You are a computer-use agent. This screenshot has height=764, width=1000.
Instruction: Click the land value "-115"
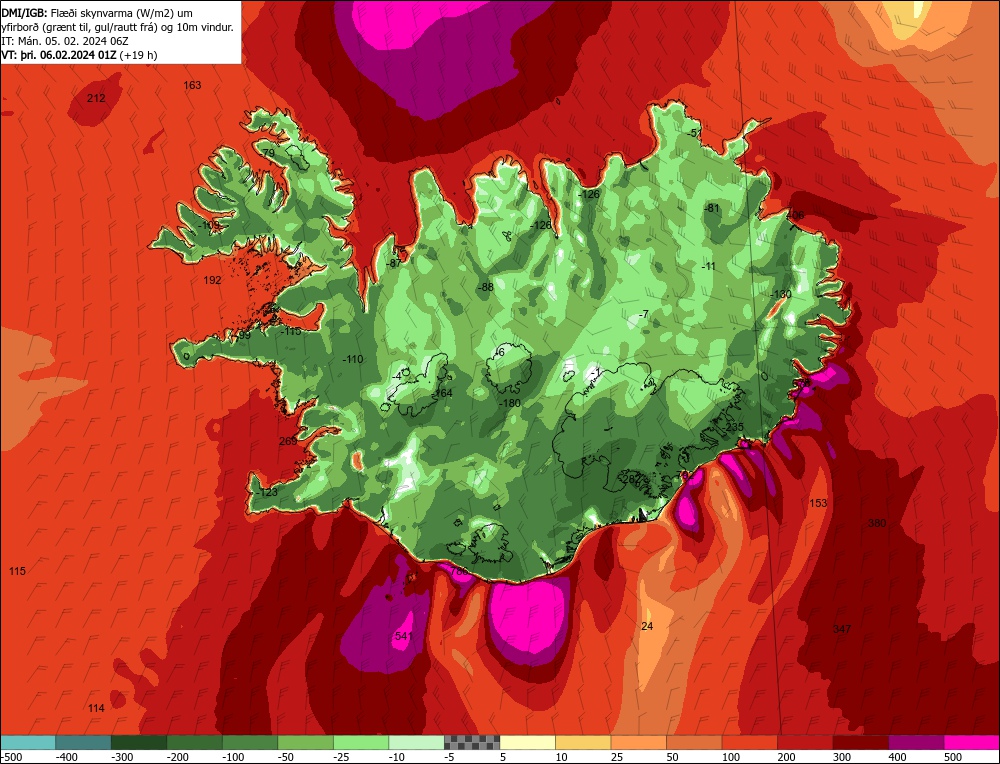[x=291, y=332]
